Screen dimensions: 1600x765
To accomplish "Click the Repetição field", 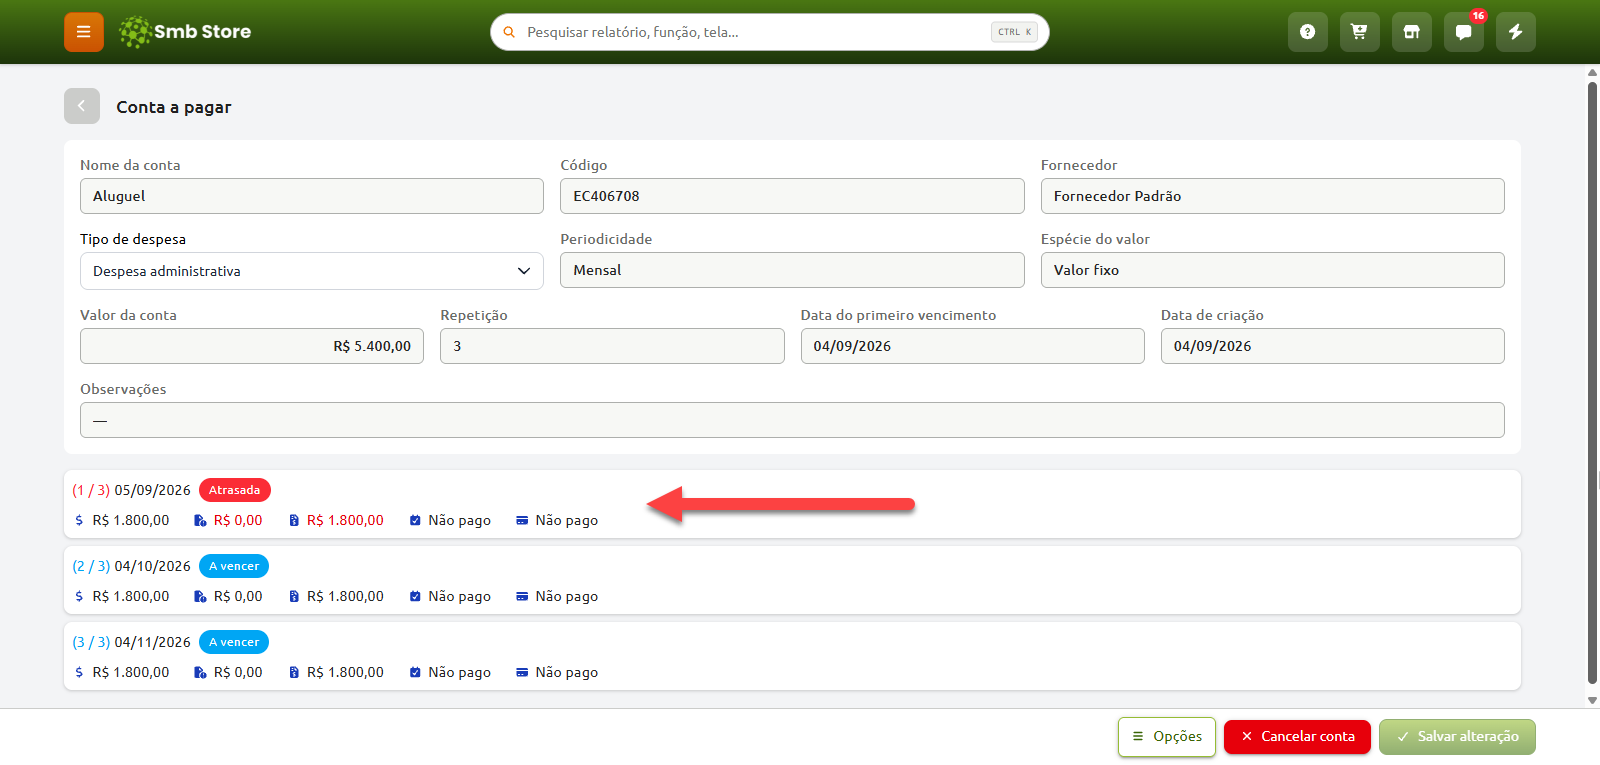I will tap(612, 346).
